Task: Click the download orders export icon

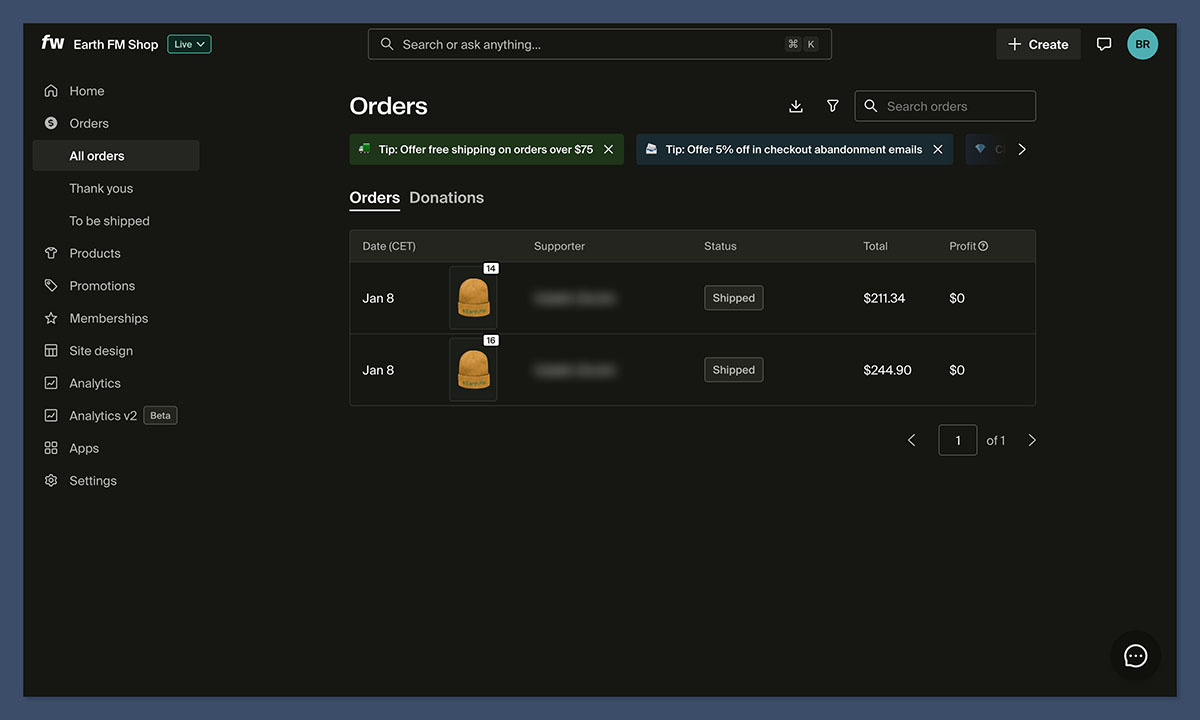Action: pos(796,106)
